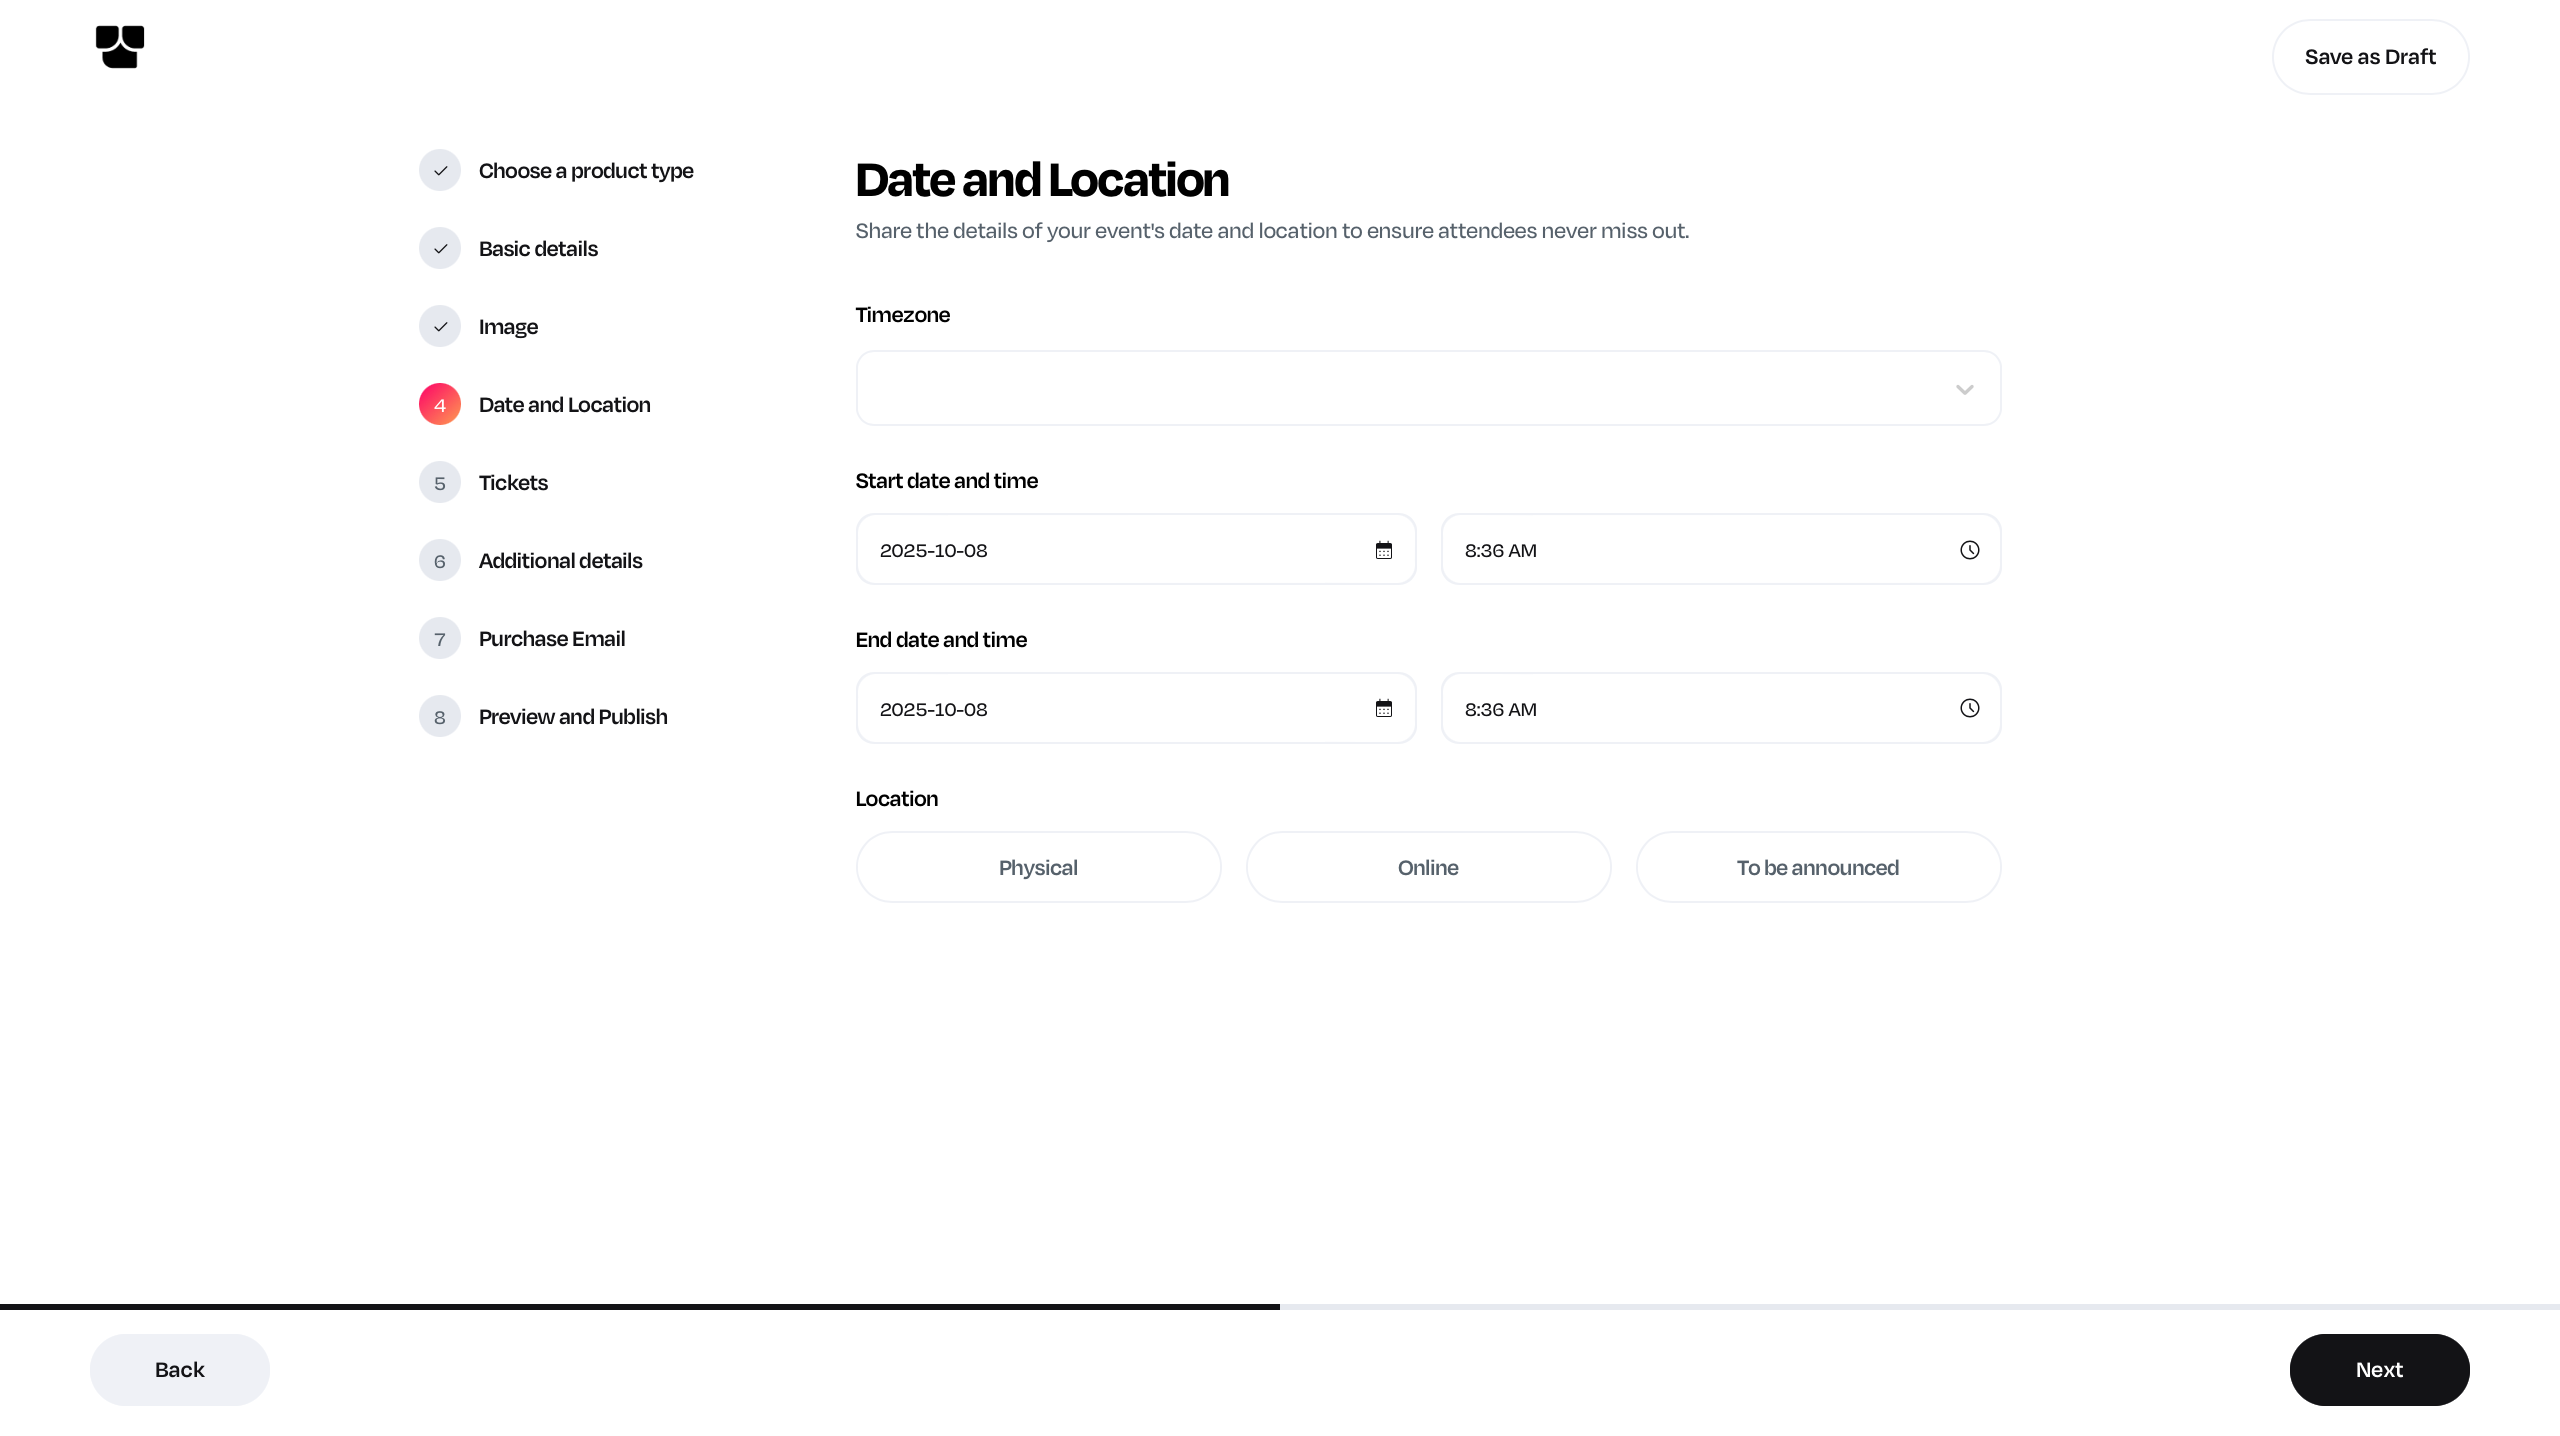Select Online location option
This screenshot has height=1436, width=2560.
(1428, 867)
